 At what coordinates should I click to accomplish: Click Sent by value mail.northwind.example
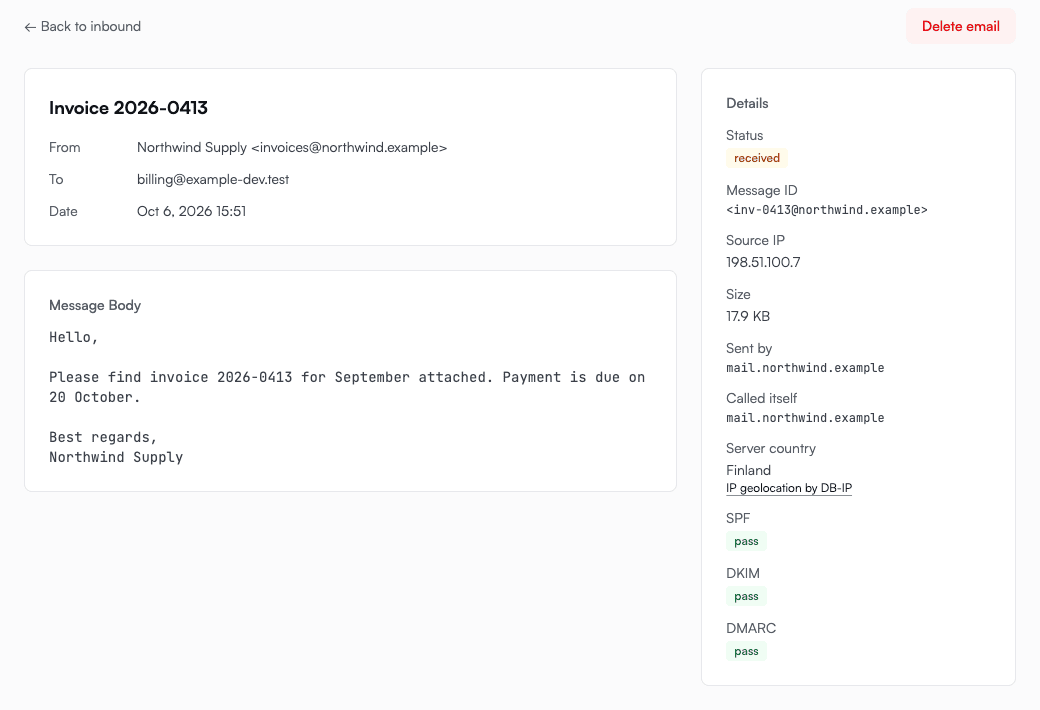pos(805,368)
